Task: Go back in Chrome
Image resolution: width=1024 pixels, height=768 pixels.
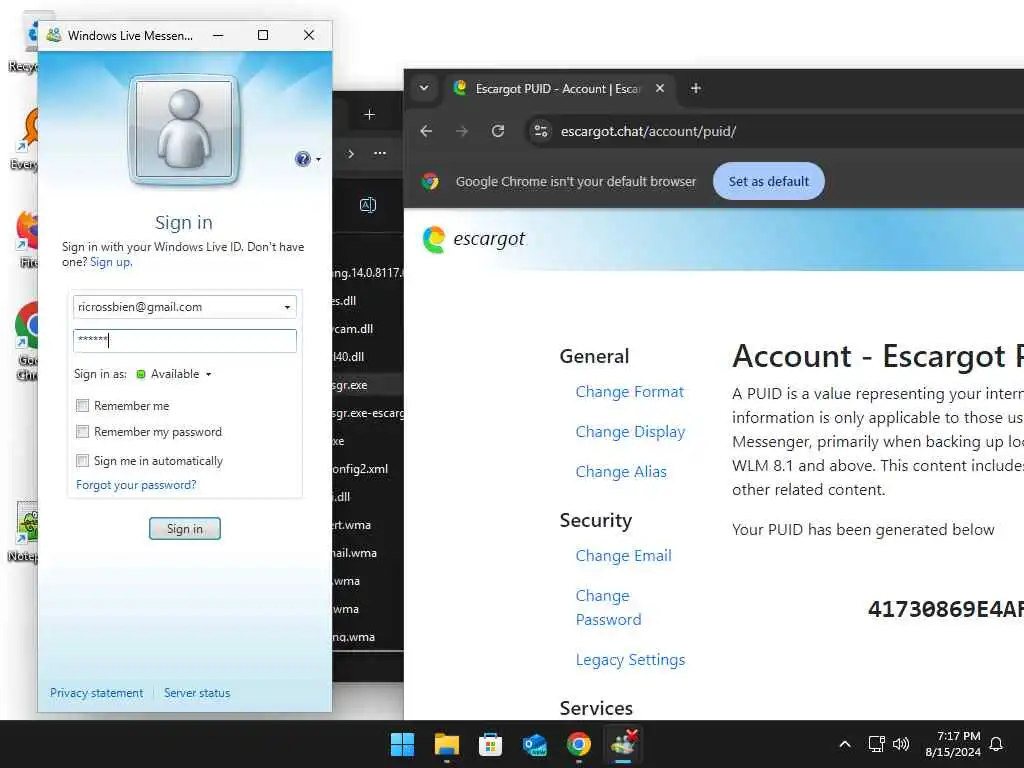Action: 426,131
